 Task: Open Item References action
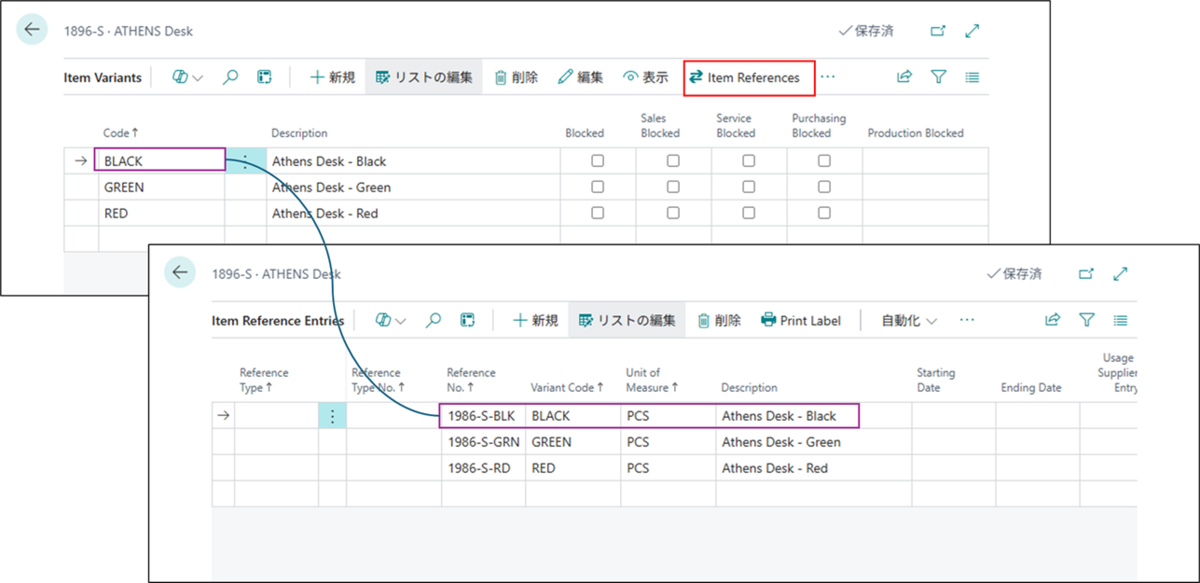coord(749,77)
